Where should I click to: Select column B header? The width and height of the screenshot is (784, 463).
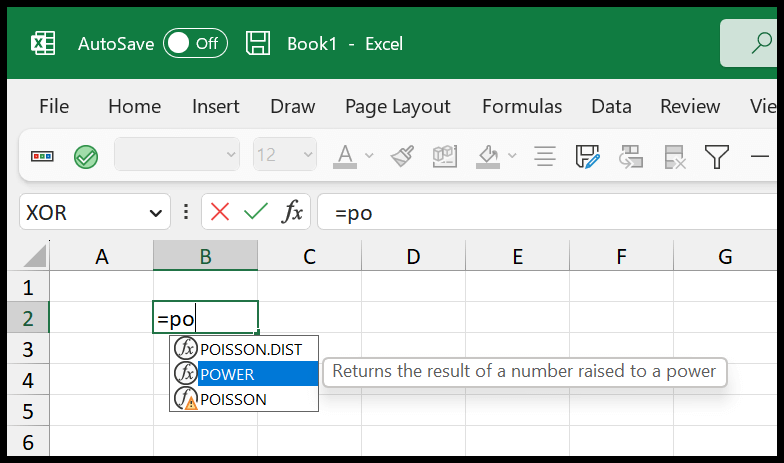[206, 256]
